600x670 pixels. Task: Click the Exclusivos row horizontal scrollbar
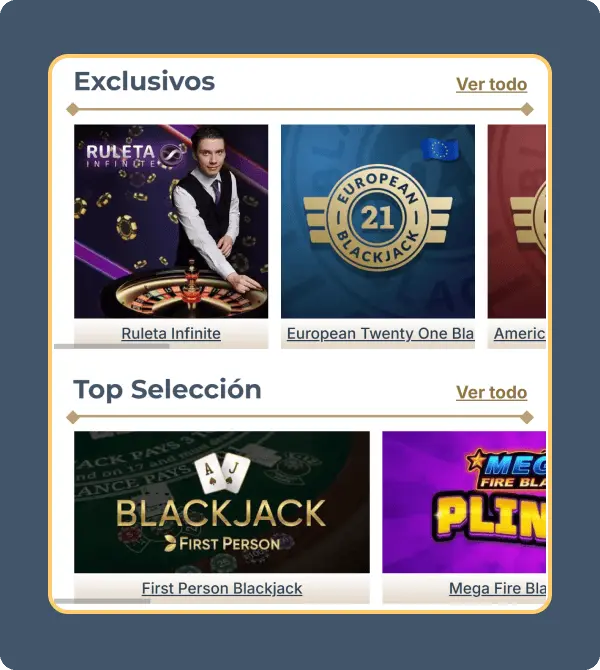[x=112, y=346]
